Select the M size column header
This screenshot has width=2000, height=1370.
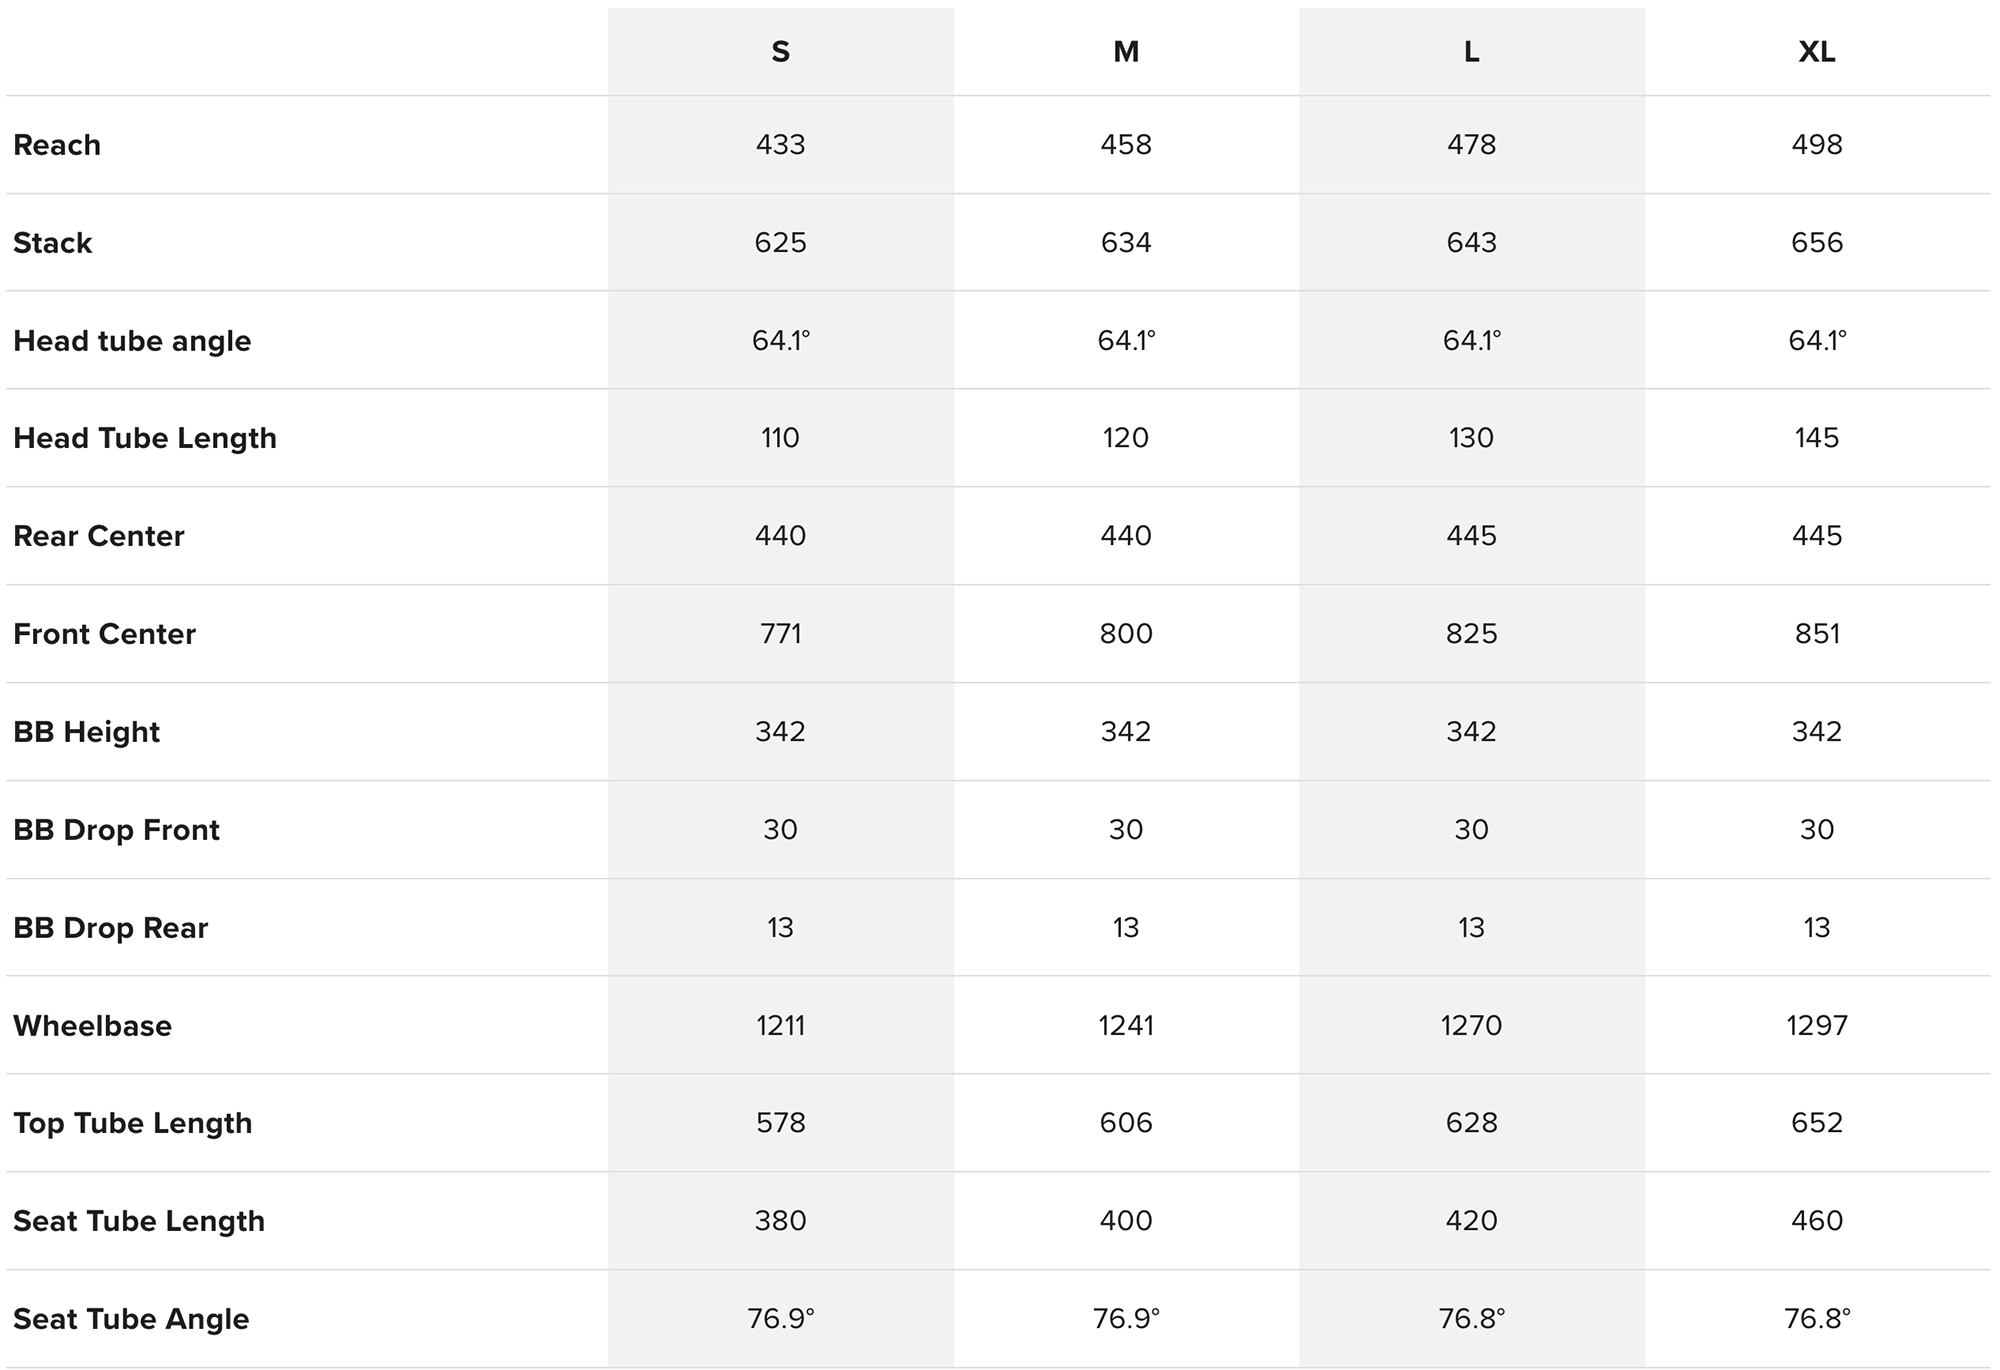1126,52
